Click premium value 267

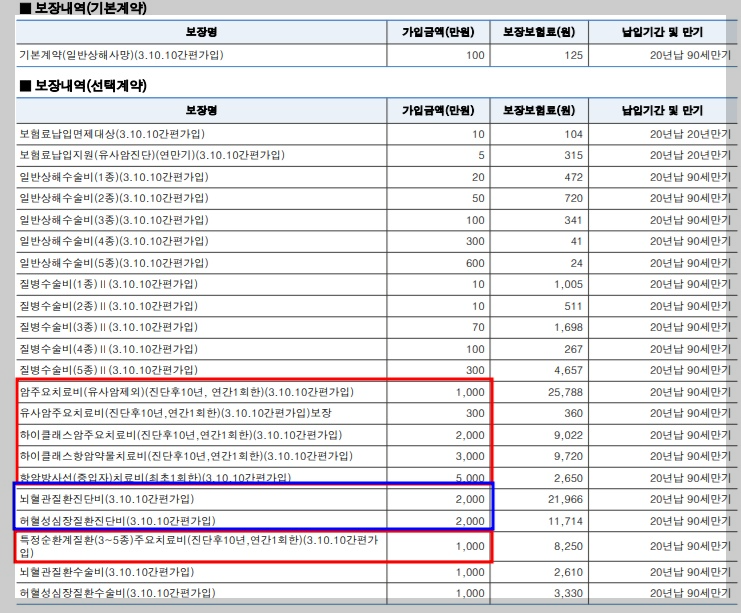[573, 349]
